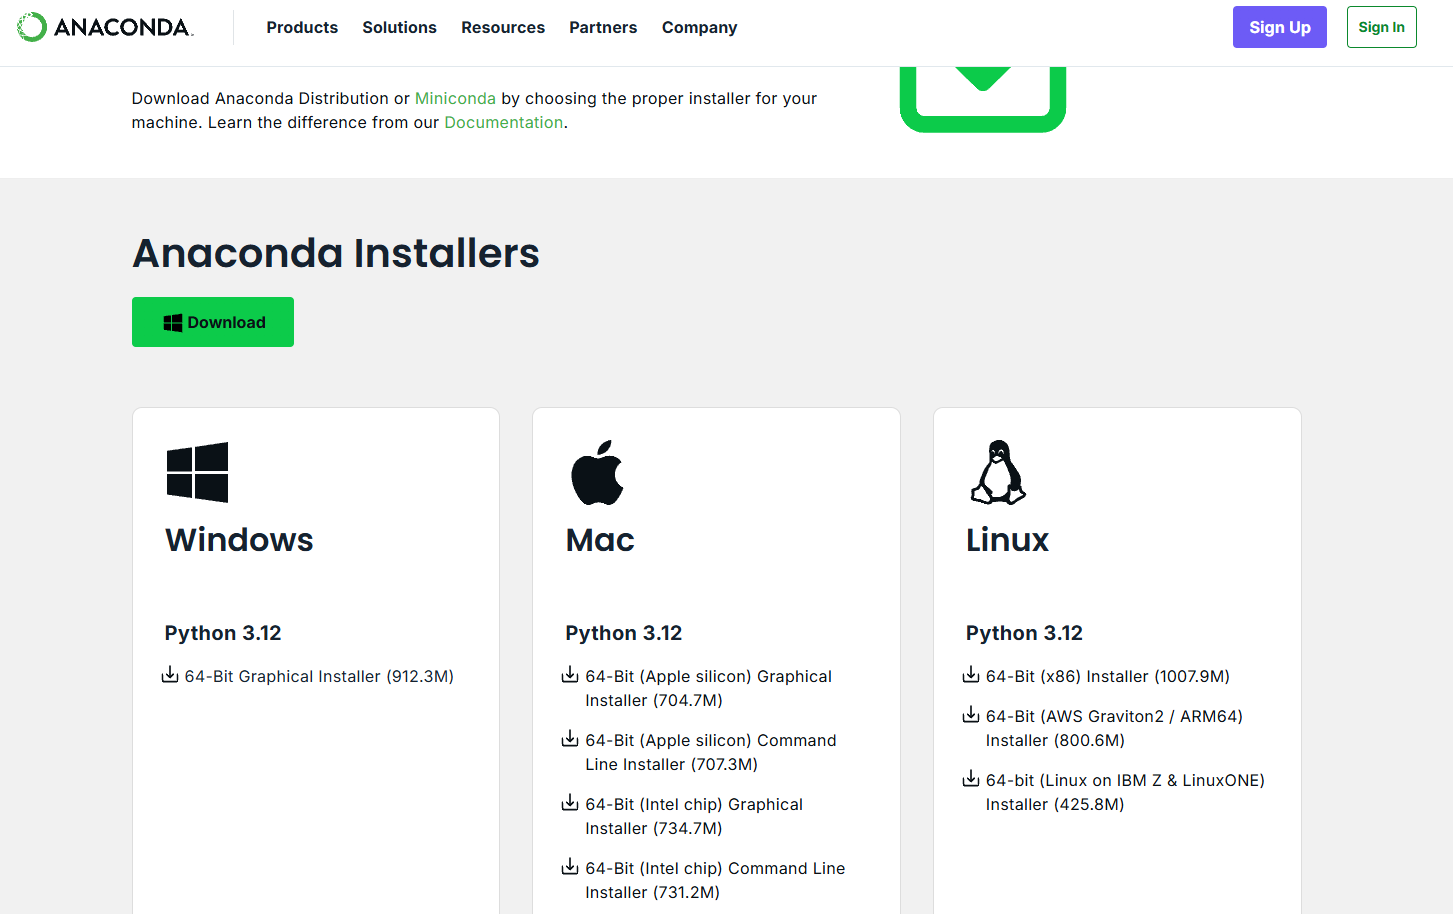
Task: Click the Anaconda logo in the header
Action: [105, 27]
